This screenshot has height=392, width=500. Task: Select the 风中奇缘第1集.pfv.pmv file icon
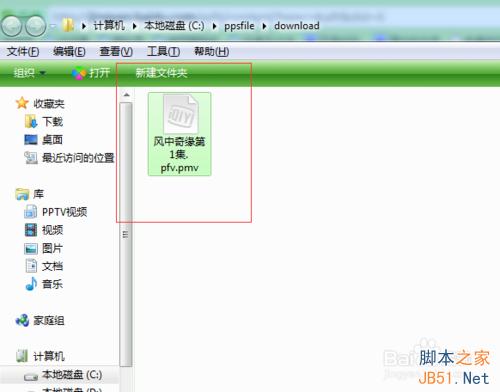(180, 114)
